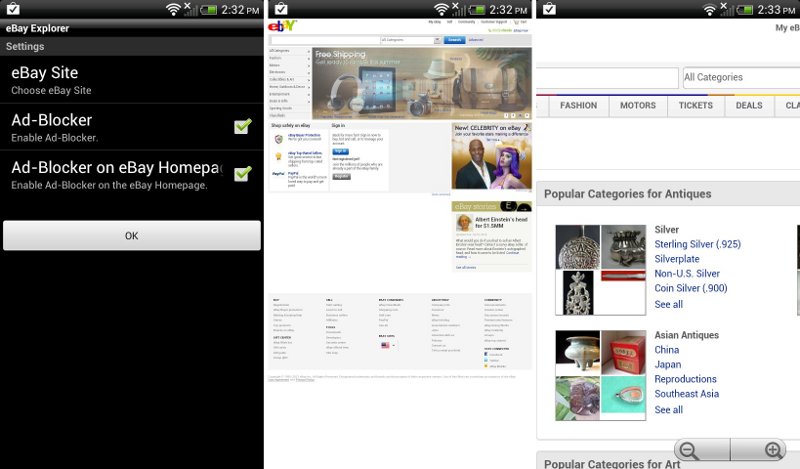Uncheck Ad-Blocker on eBay Homepage

[x=242, y=174]
